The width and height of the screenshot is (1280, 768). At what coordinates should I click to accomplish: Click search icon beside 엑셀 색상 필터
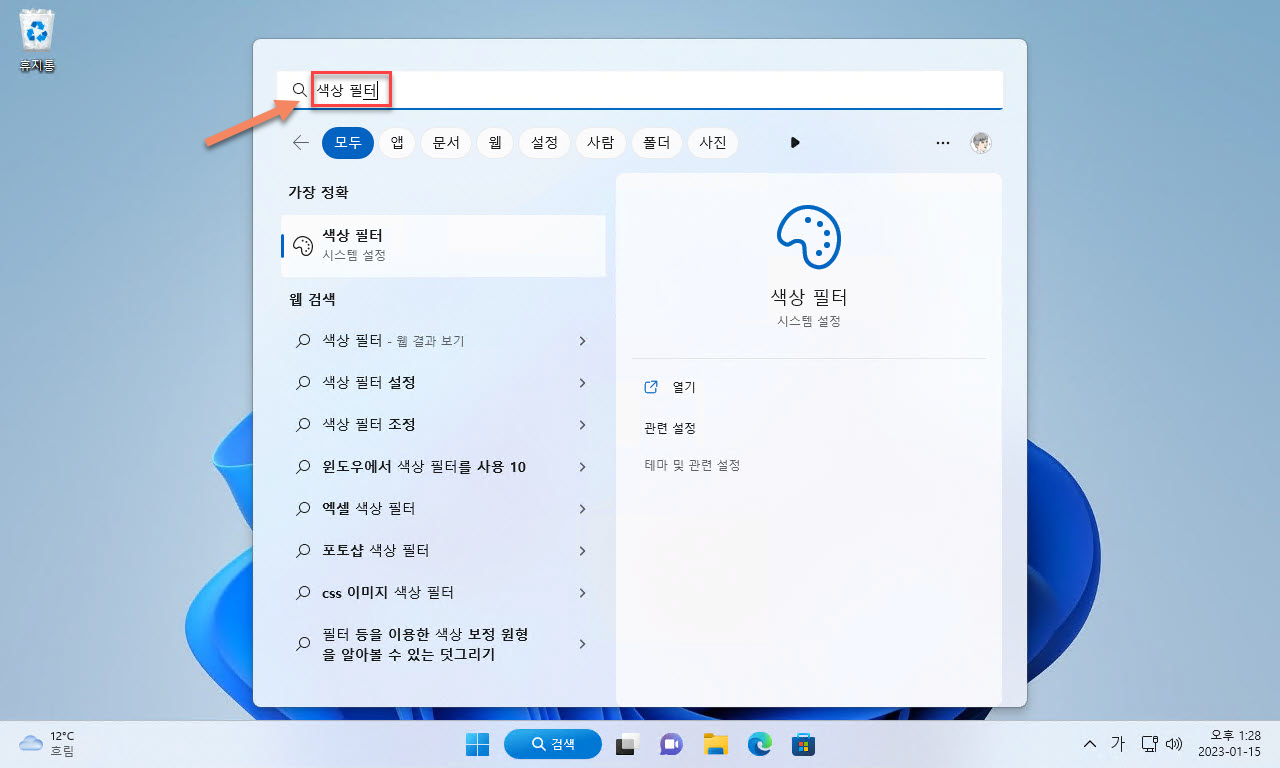click(x=303, y=509)
